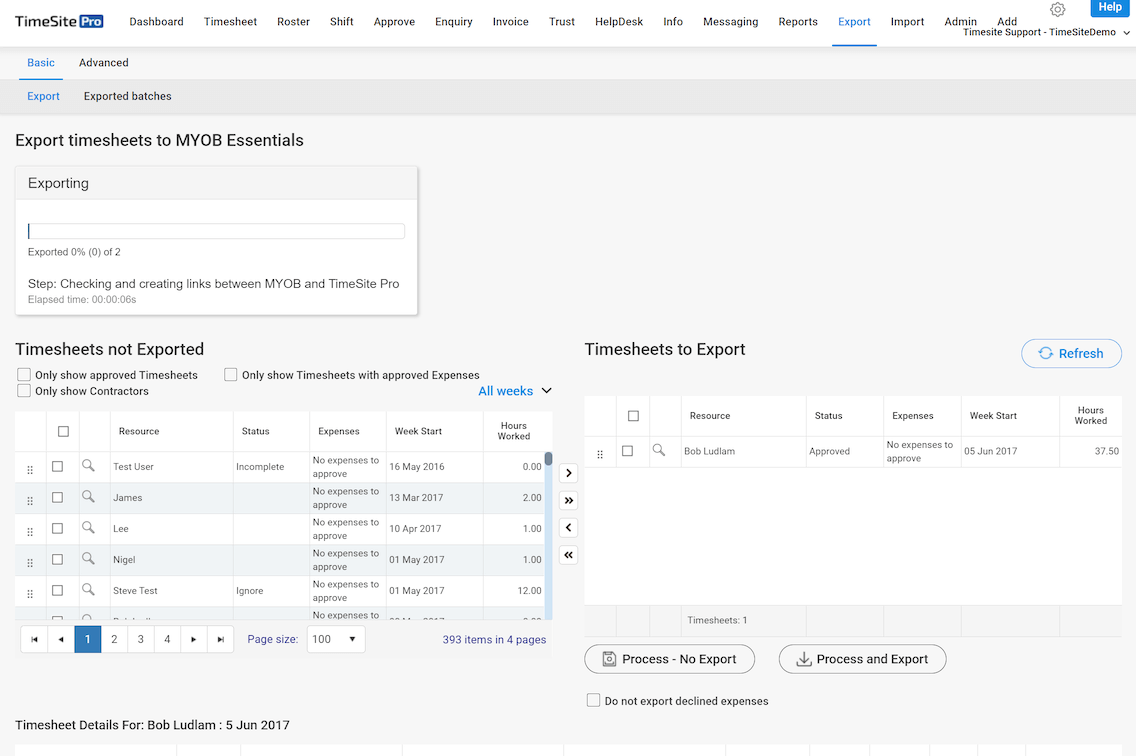Image resolution: width=1136 pixels, height=756 pixels.
Task: Go to page 4 of results
Action: pyautogui.click(x=167, y=639)
